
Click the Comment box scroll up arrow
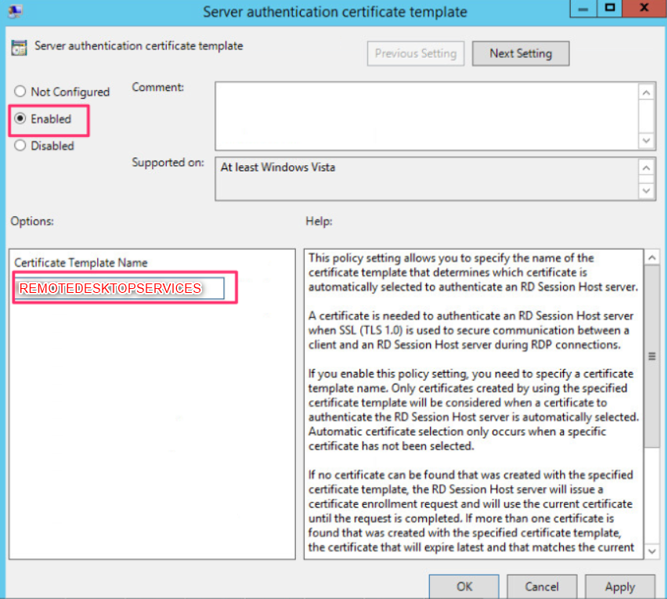point(647,92)
